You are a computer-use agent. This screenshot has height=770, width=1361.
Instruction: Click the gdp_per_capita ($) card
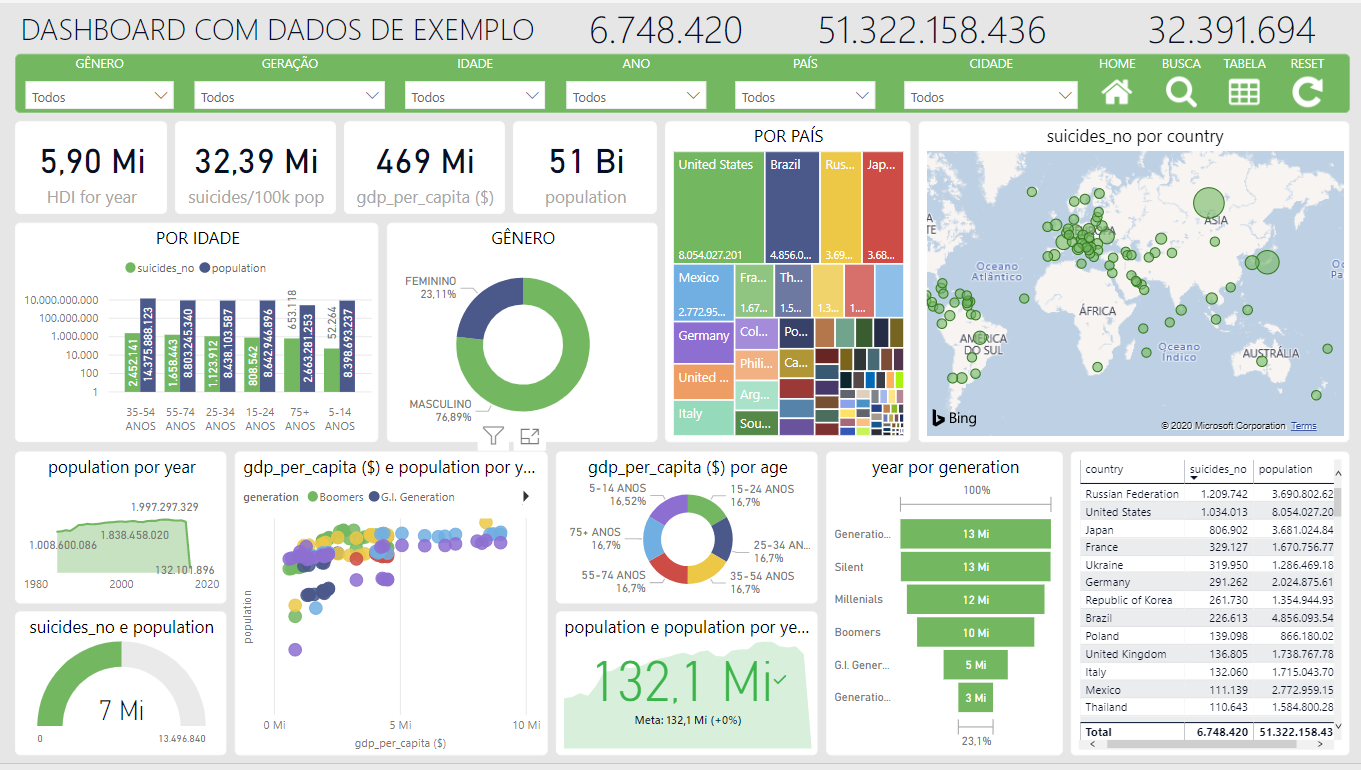pos(425,168)
